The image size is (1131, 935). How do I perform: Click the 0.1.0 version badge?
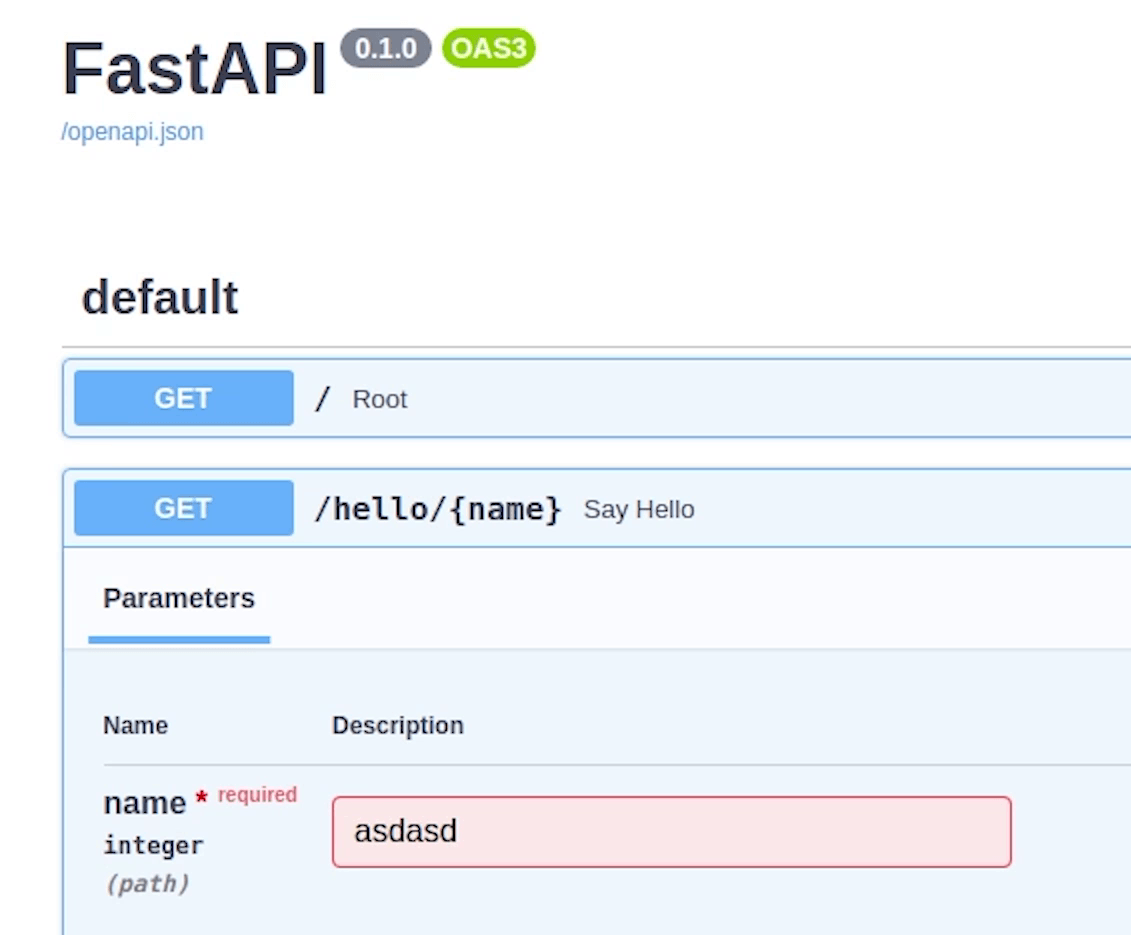386,48
